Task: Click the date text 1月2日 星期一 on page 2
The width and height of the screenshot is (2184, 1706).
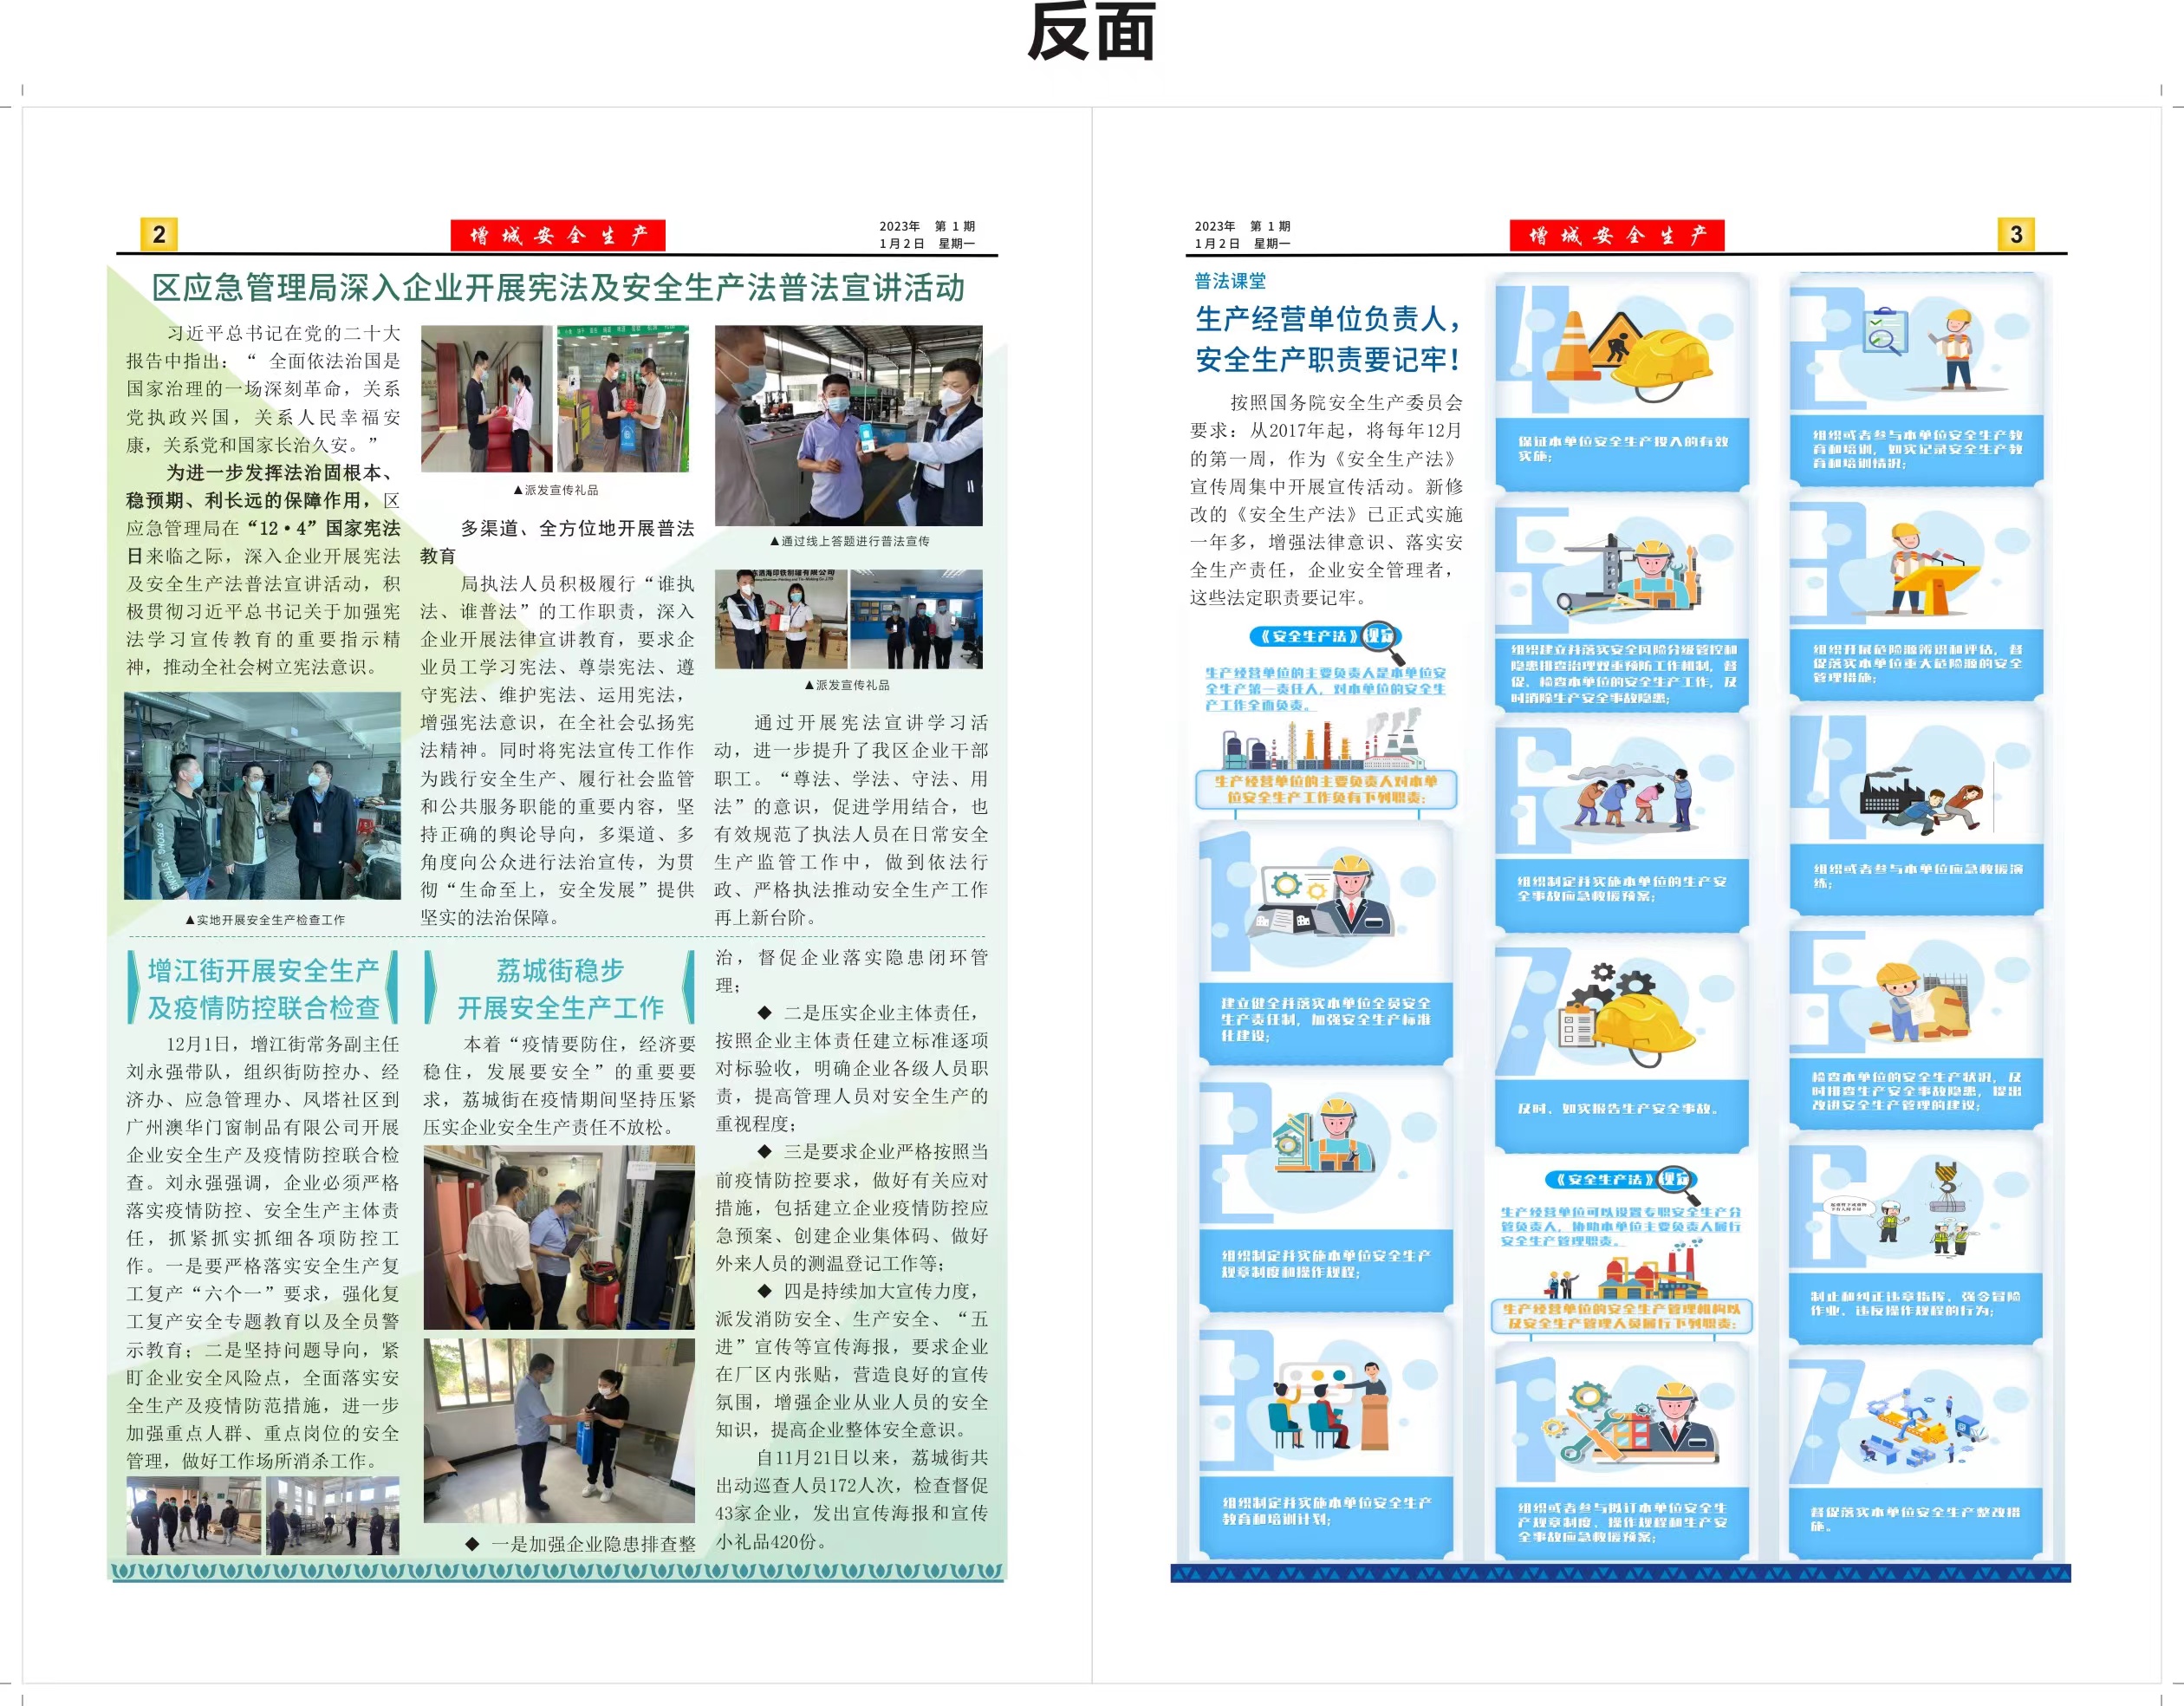Action: click(927, 243)
